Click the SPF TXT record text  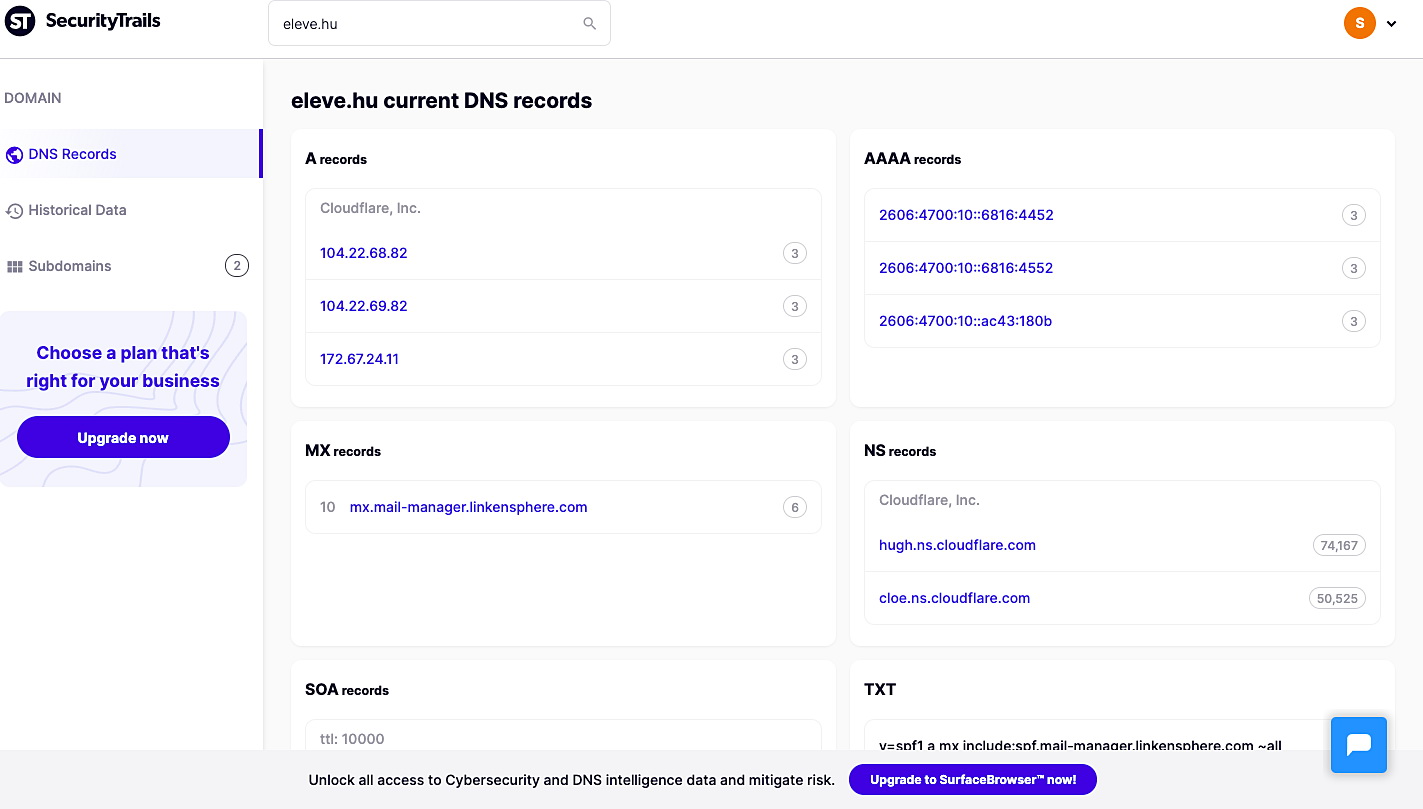pos(1080,745)
